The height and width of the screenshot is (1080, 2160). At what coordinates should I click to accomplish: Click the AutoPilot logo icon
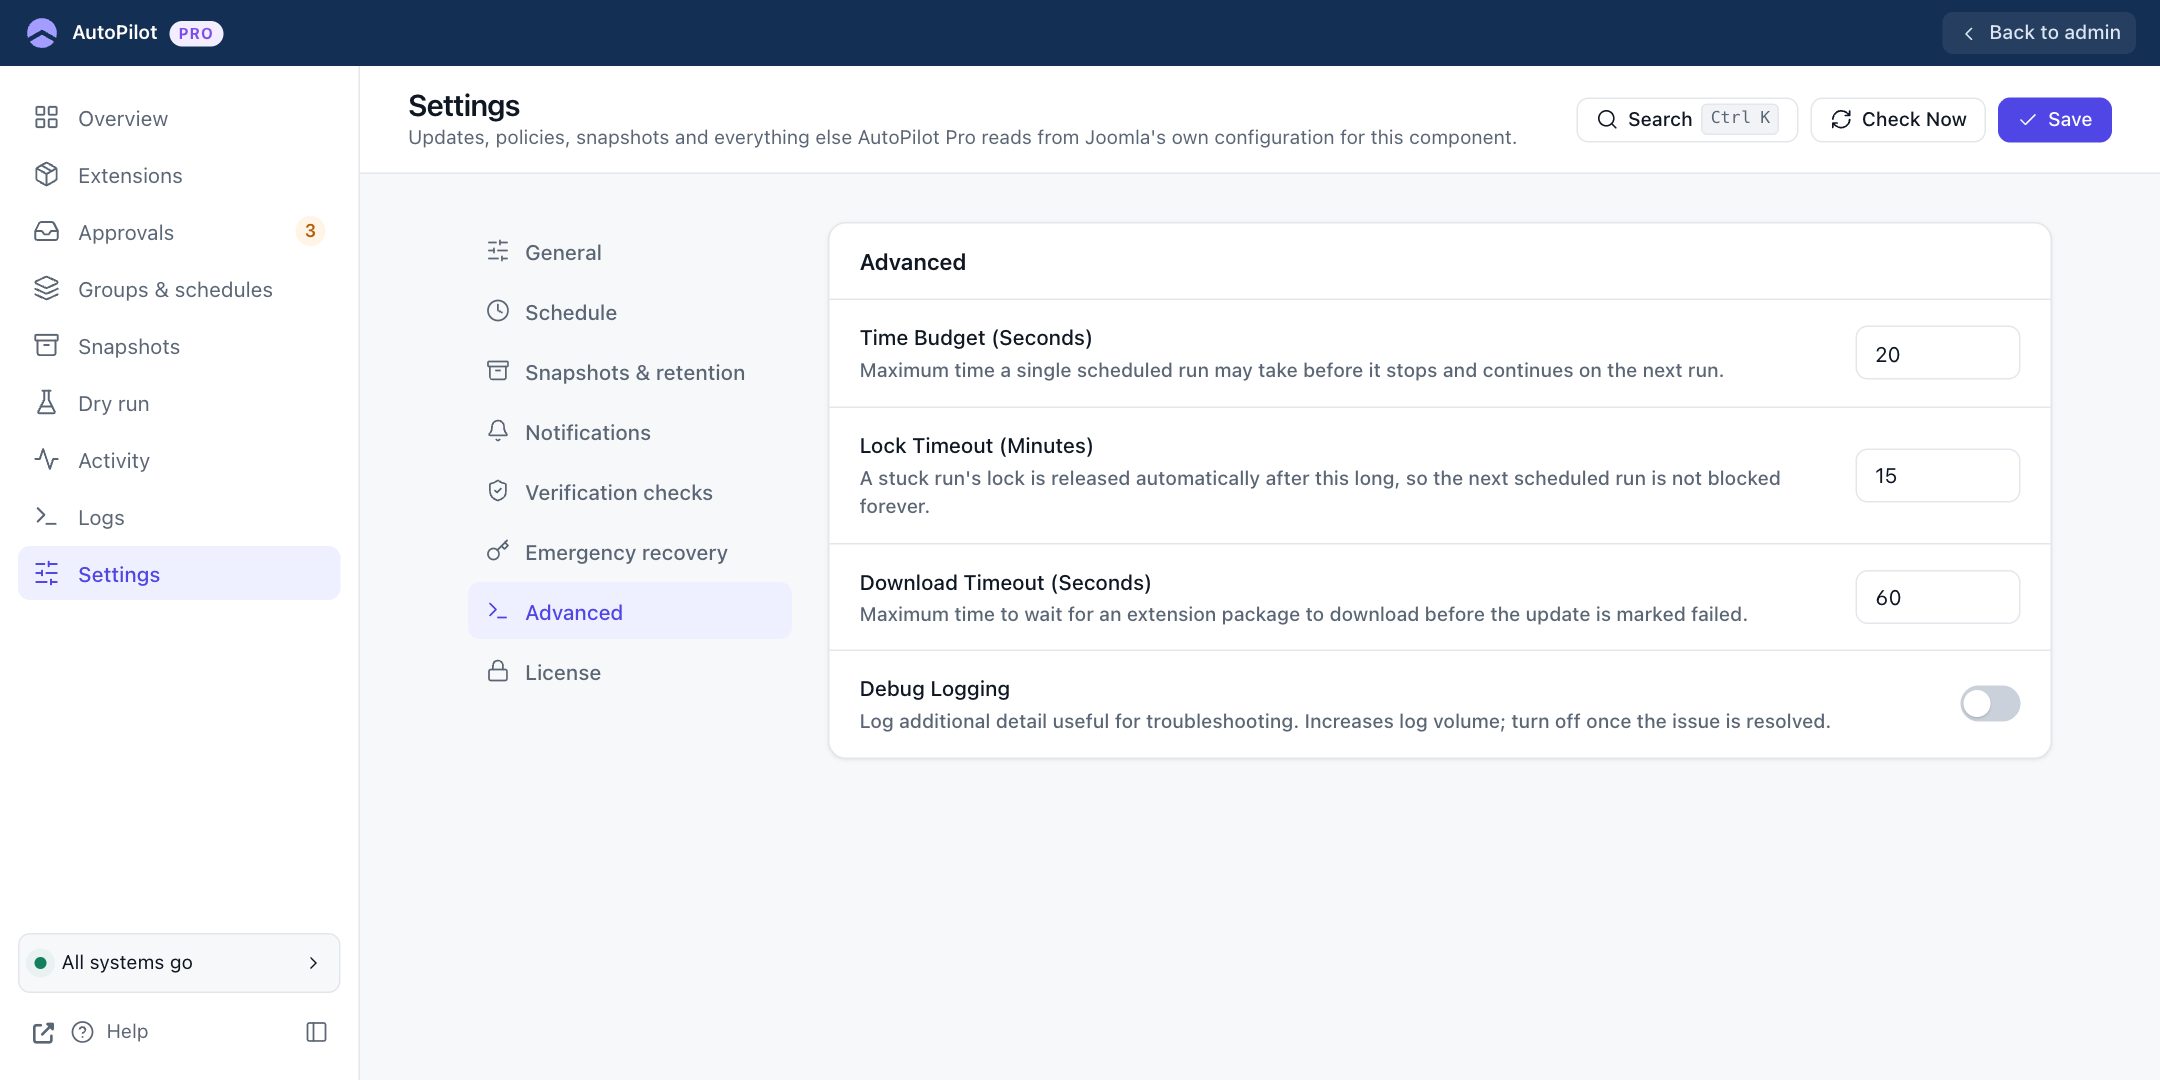[x=42, y=33]
